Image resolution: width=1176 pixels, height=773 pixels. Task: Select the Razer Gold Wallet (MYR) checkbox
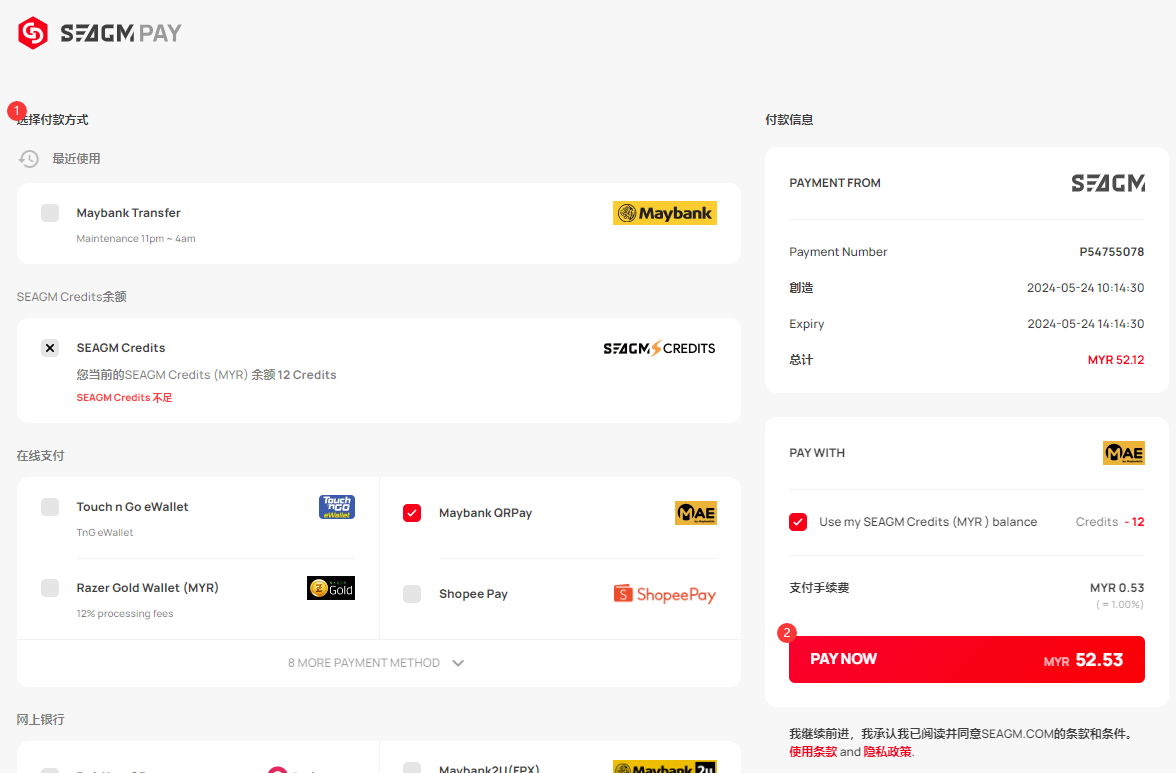point(50,588)
